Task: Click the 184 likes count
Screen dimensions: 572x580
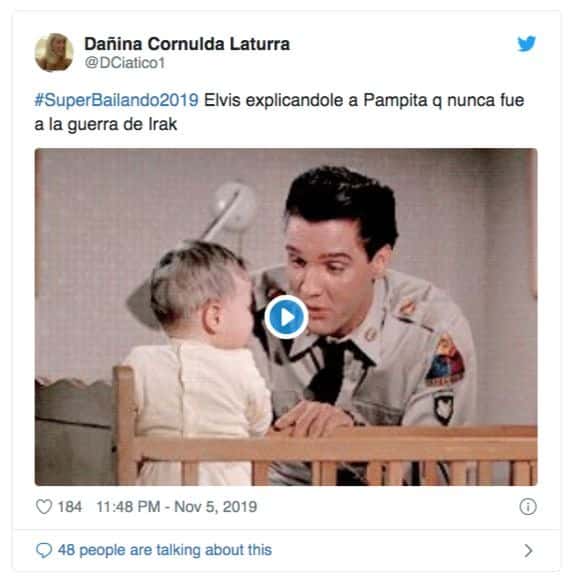Action: [70, 506]
